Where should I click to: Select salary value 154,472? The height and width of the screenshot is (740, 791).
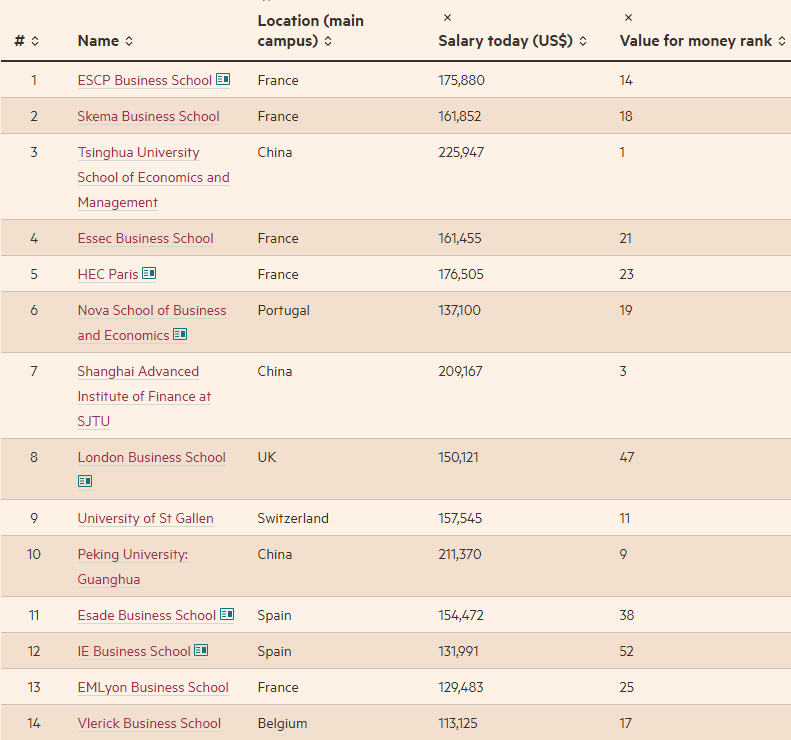[461, 615]
